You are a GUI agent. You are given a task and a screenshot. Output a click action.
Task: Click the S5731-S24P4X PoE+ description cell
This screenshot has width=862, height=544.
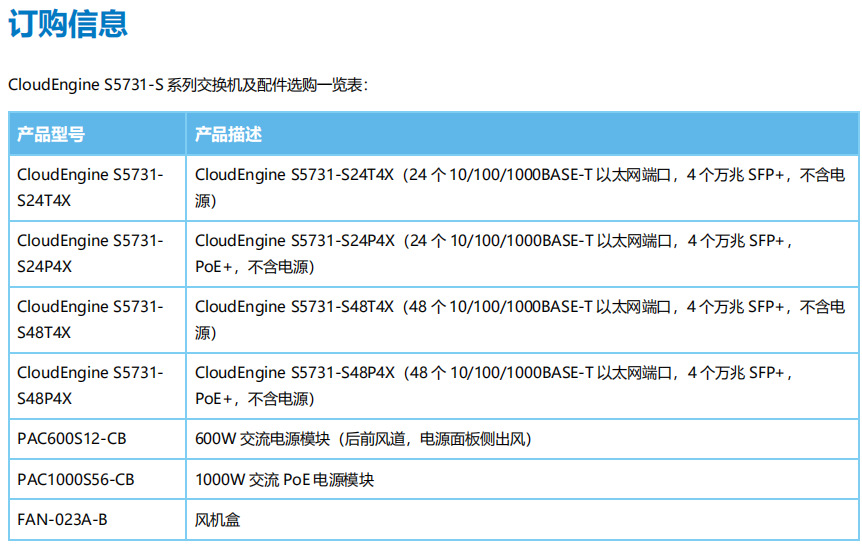[x=522, y=254]
